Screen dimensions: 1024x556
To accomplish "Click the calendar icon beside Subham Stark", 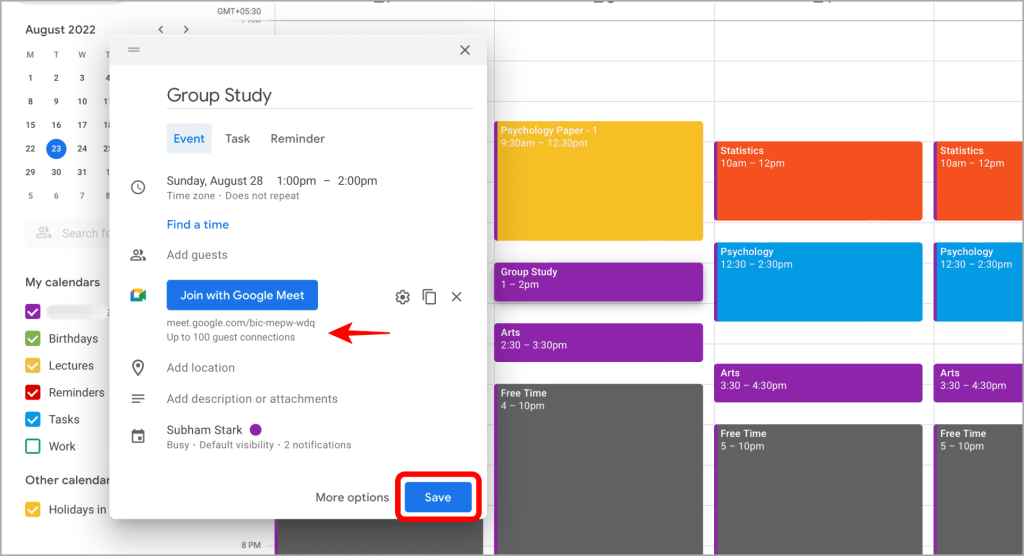I will (x=138, y=436).
